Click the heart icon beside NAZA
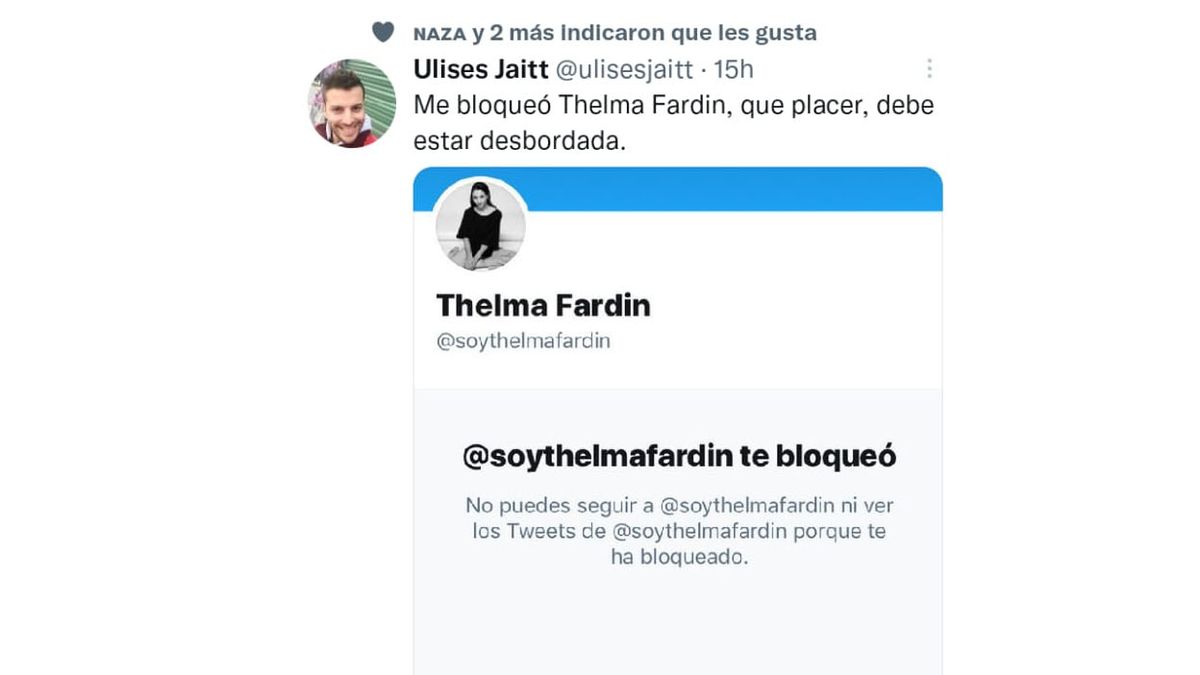 [383, 32]
